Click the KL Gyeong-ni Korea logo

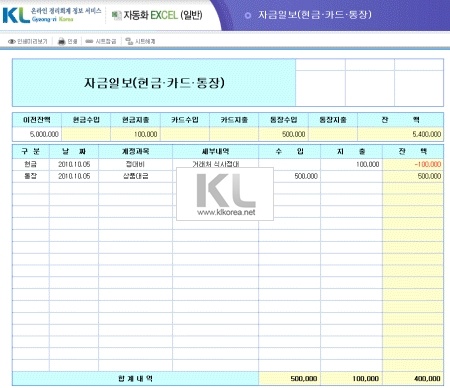tap(52, 15)
